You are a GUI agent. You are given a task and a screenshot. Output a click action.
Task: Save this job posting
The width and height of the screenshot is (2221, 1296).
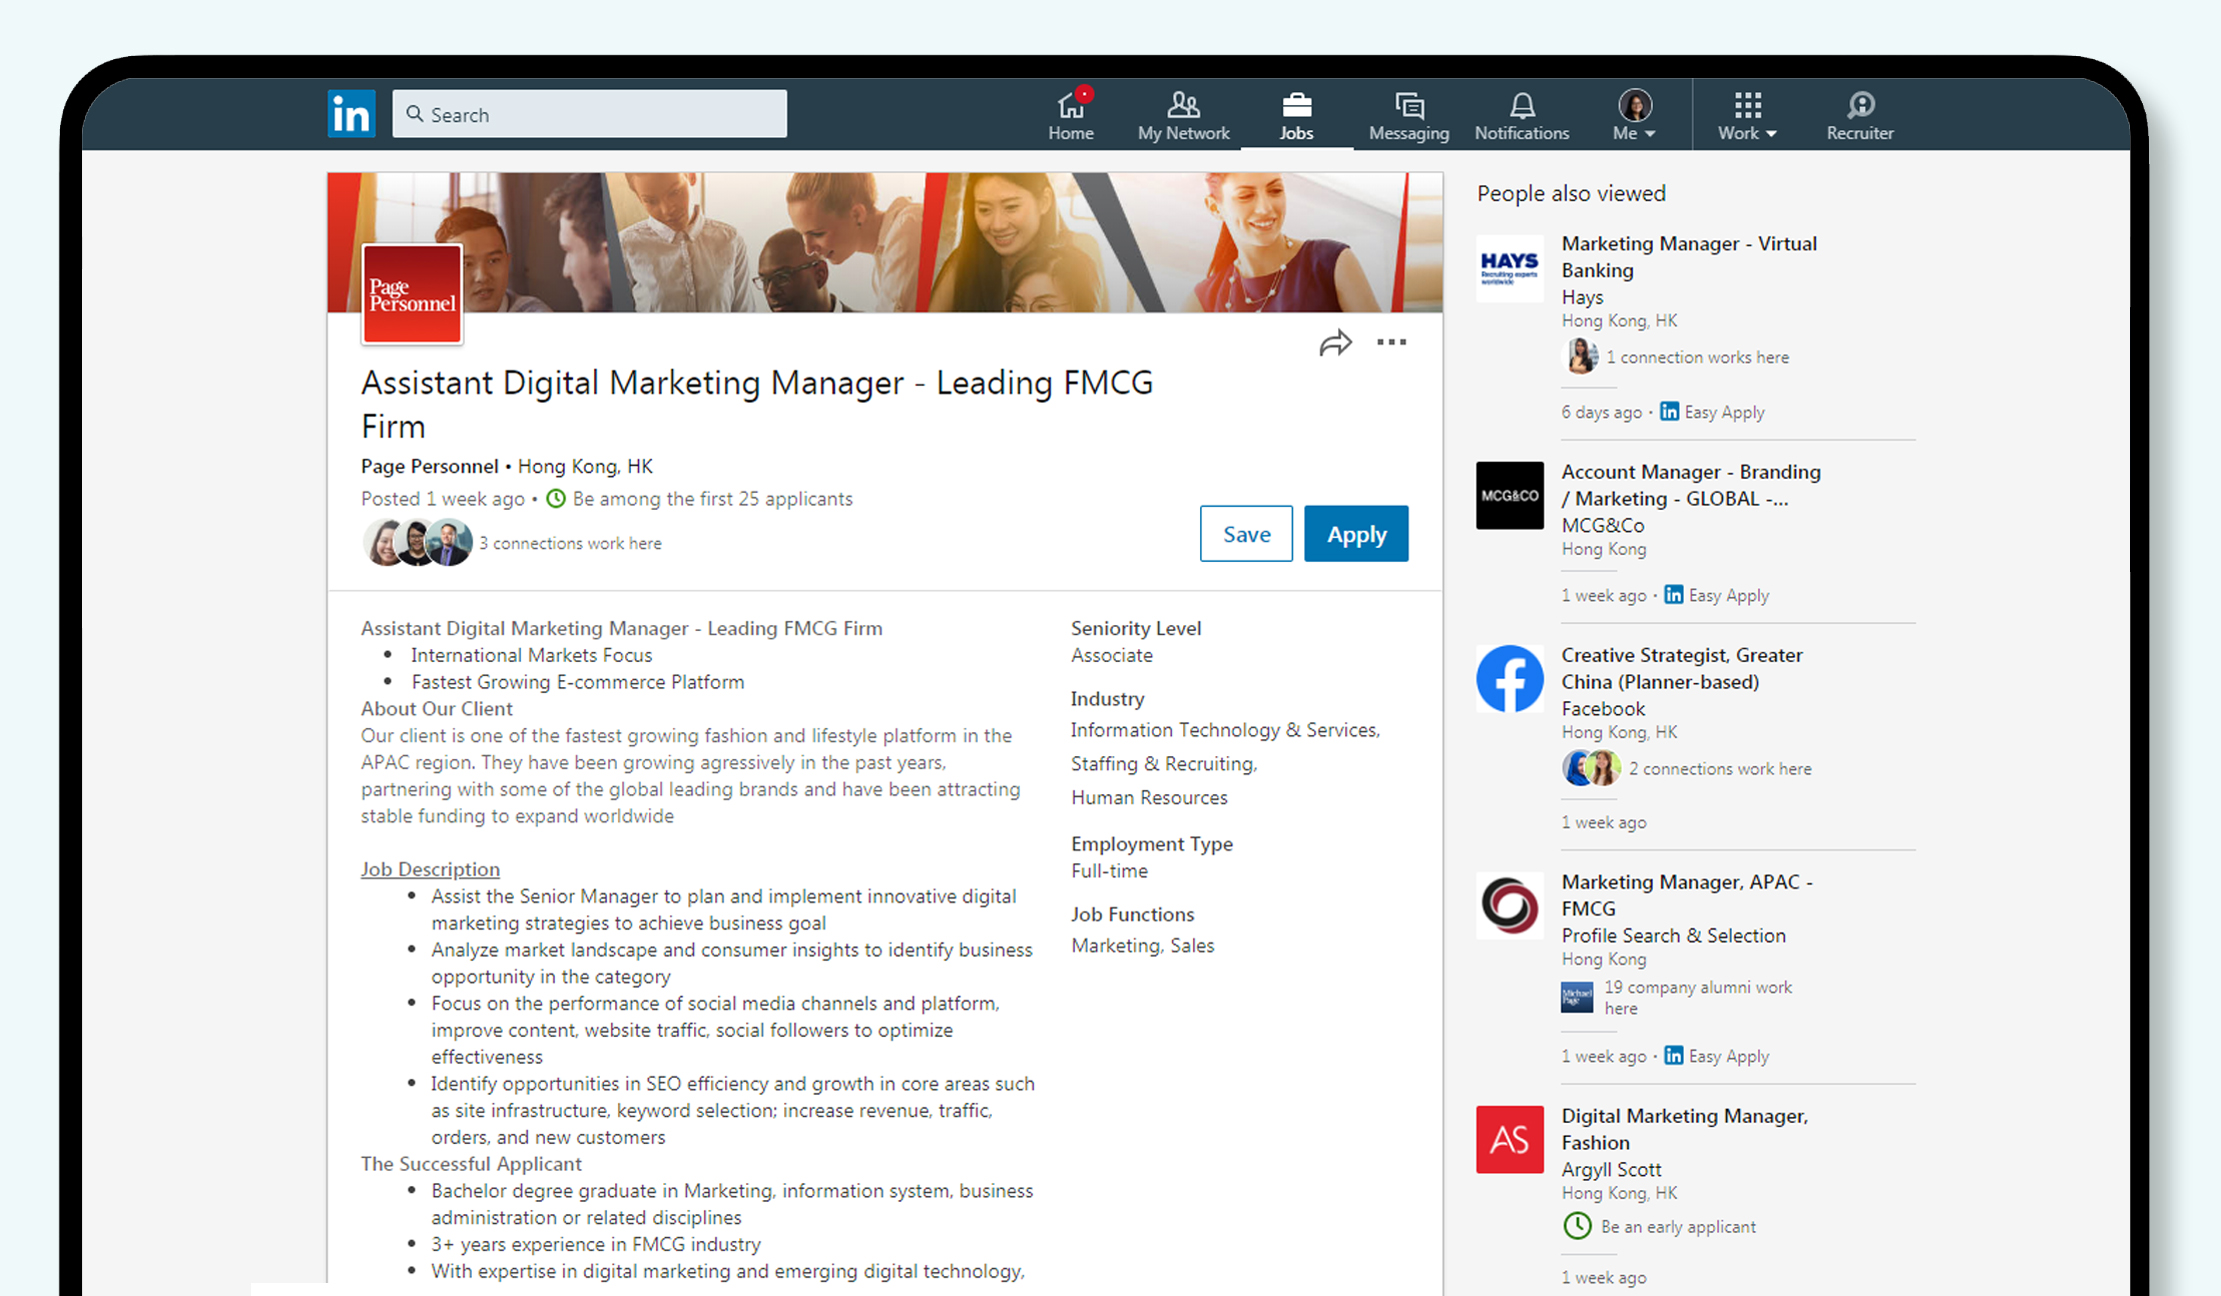1246,534
